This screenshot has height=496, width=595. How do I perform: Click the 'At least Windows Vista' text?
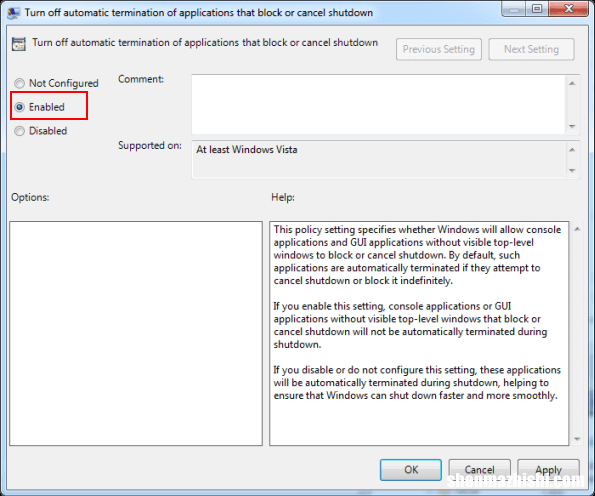coord(247,150)
